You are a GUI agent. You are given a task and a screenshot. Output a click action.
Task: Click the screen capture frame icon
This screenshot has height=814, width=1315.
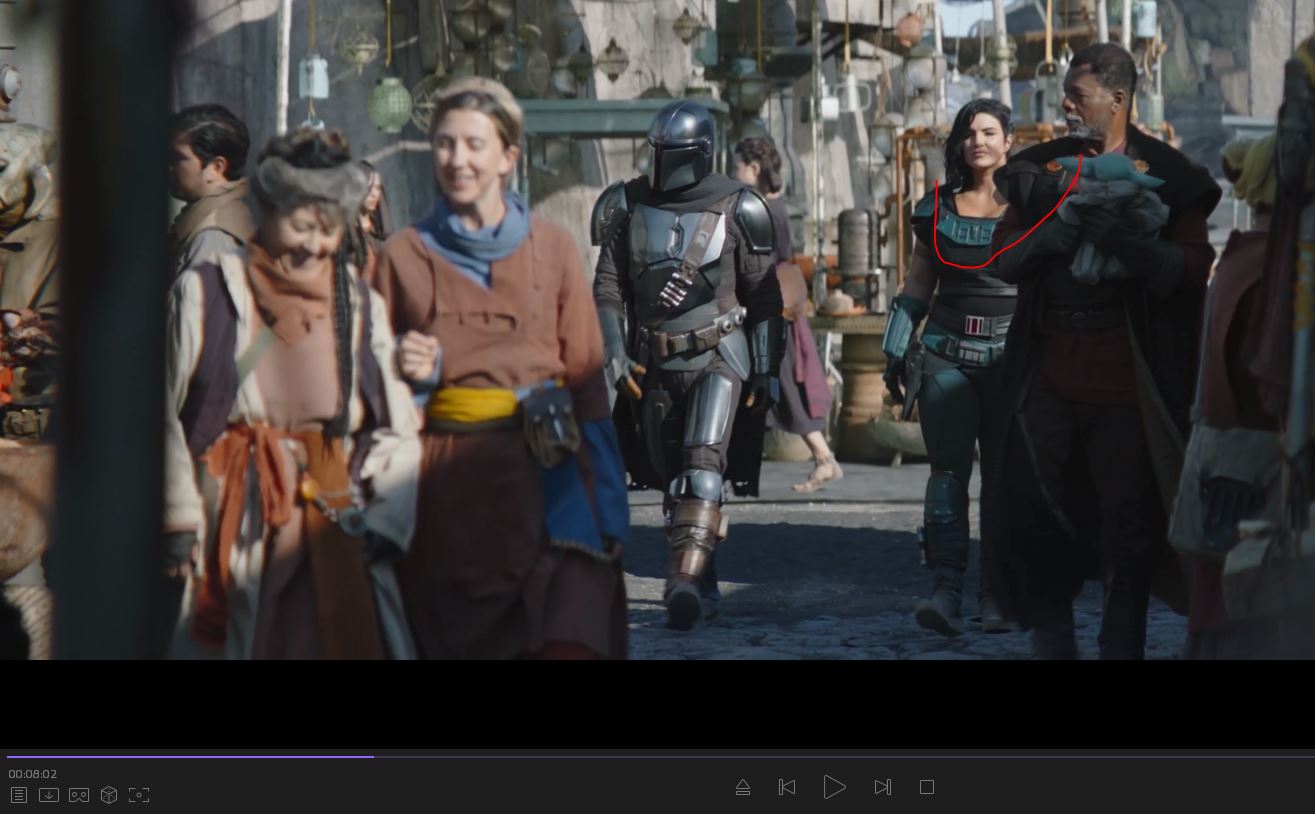tap(139, 795)
